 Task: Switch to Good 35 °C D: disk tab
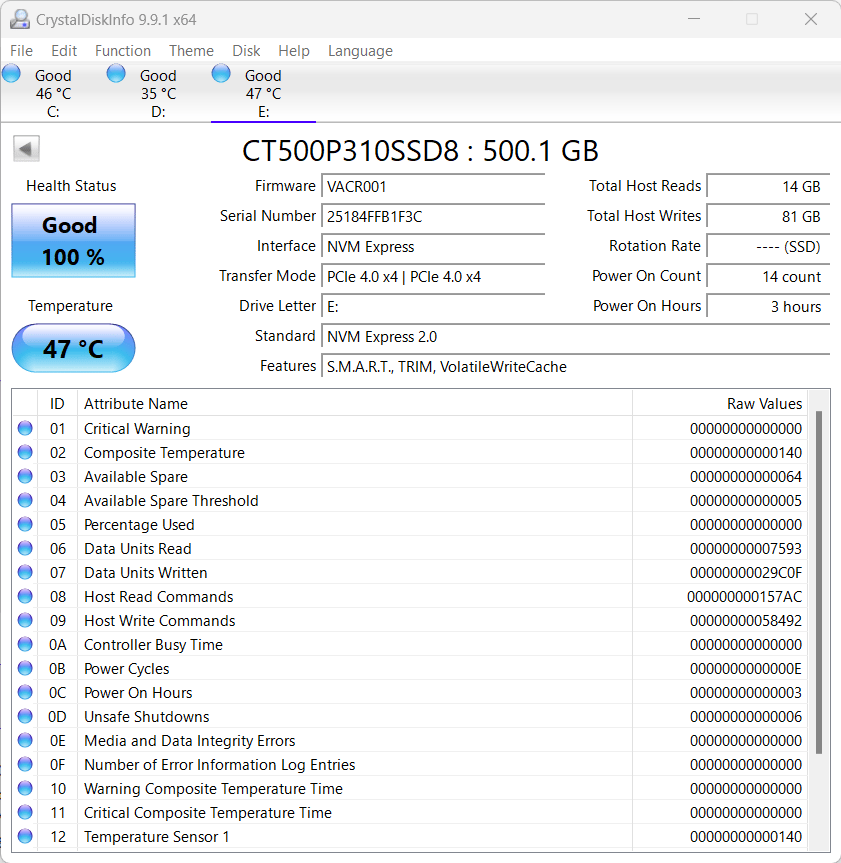158,92
